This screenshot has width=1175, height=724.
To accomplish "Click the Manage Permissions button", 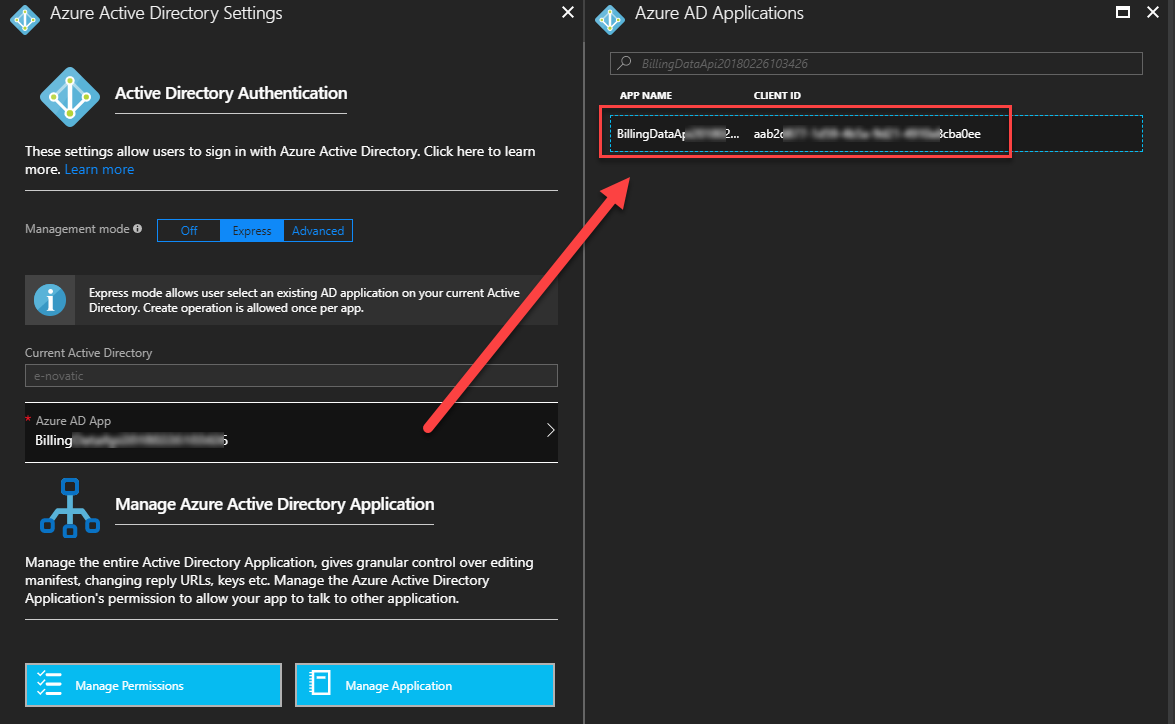I will [x=154, y=685].
